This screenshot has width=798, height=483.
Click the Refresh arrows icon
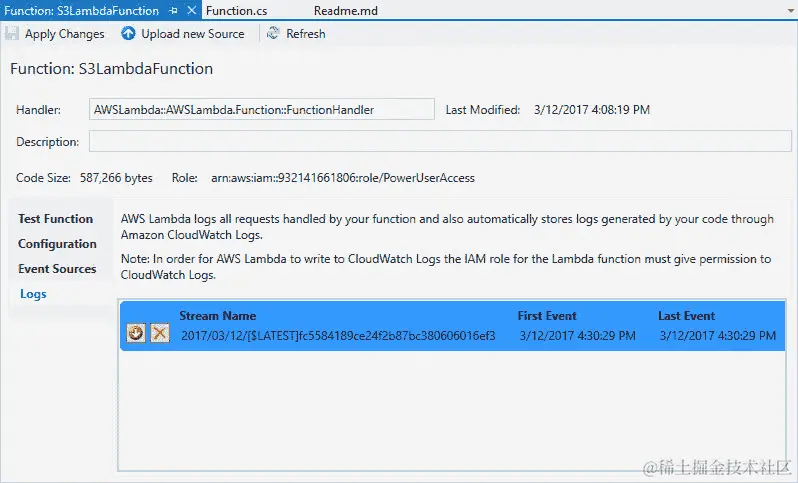[273, 34]
